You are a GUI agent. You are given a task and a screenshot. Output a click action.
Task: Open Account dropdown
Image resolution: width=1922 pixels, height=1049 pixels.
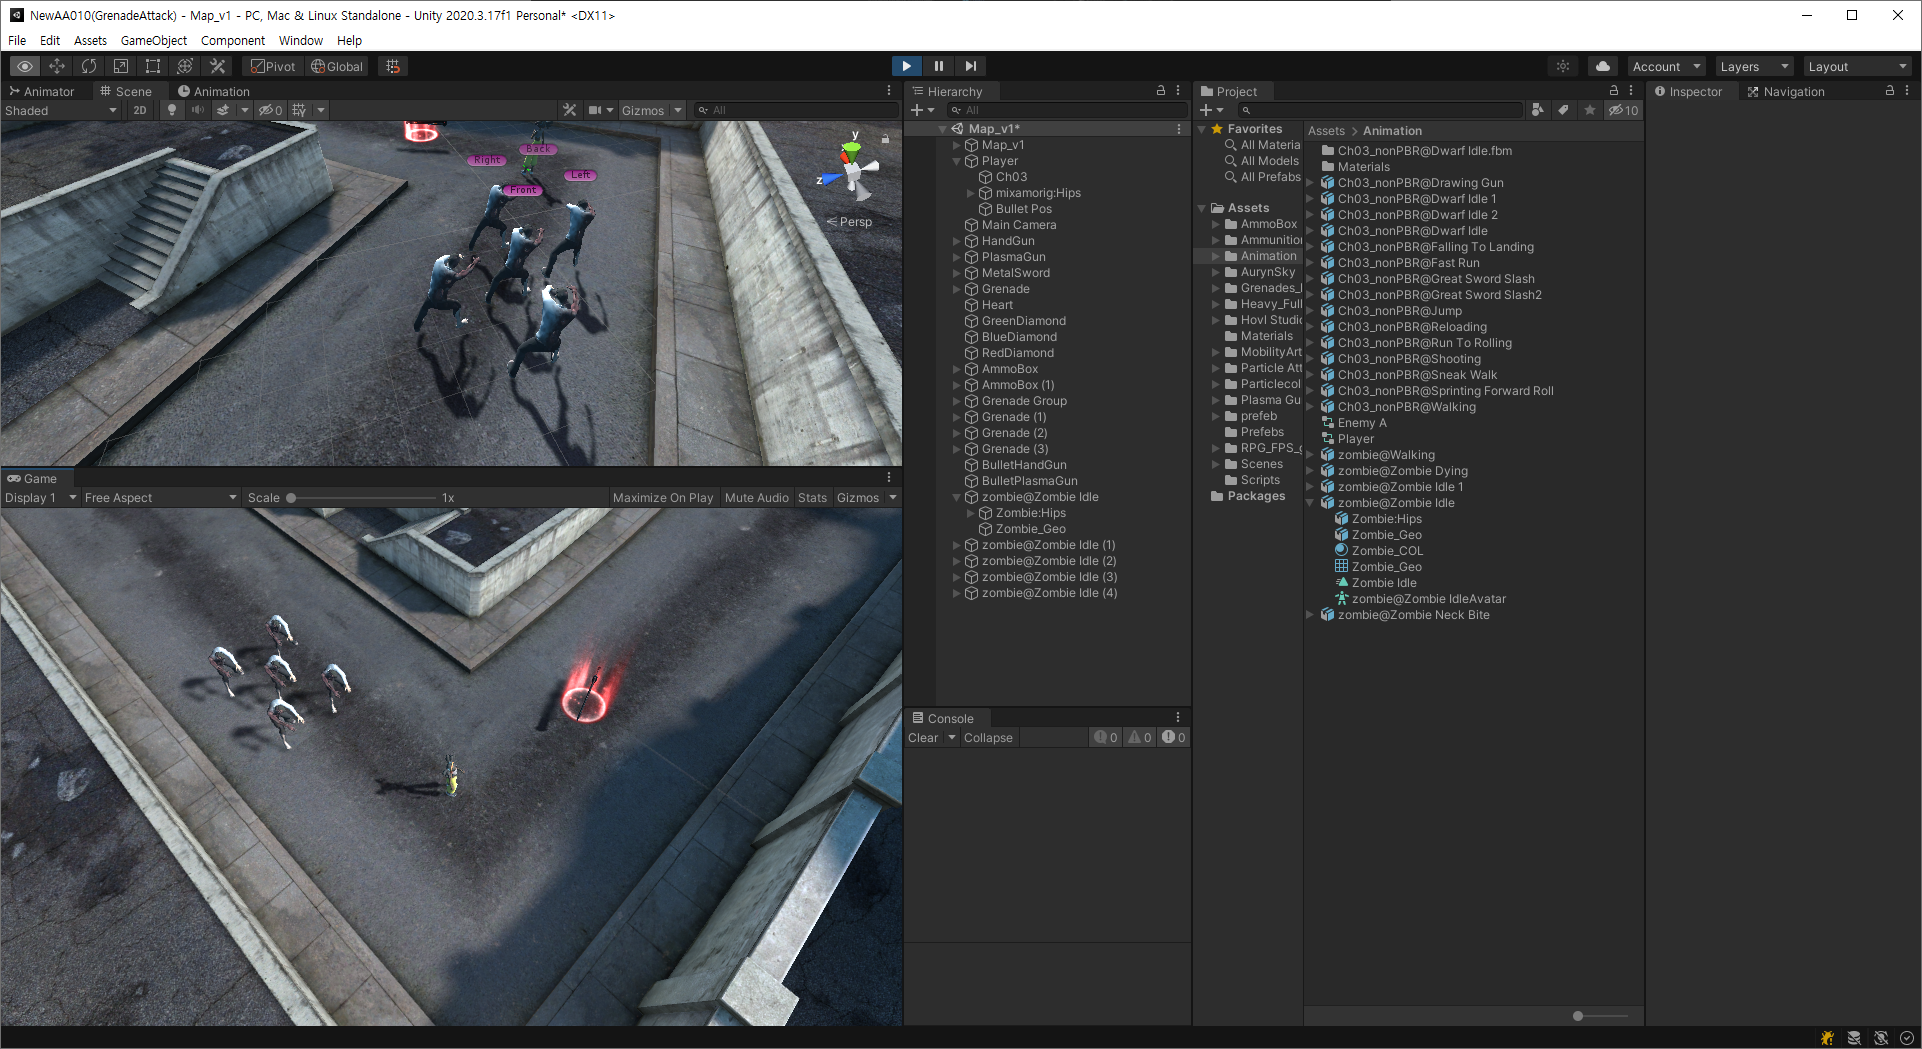1666,66
